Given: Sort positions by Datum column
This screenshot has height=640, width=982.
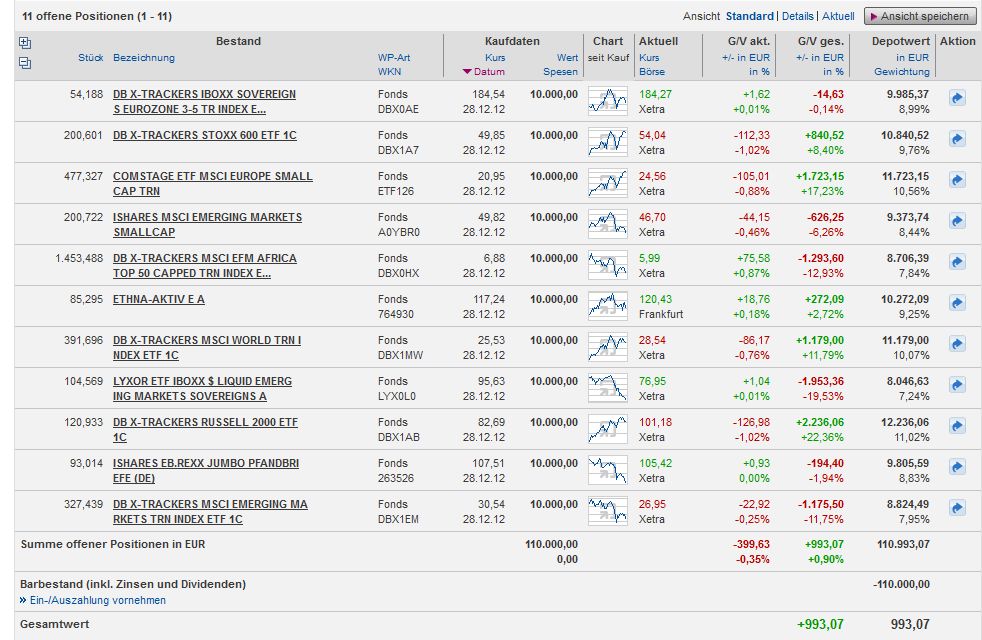Looking at the screenshot, I should click(489, 72).
